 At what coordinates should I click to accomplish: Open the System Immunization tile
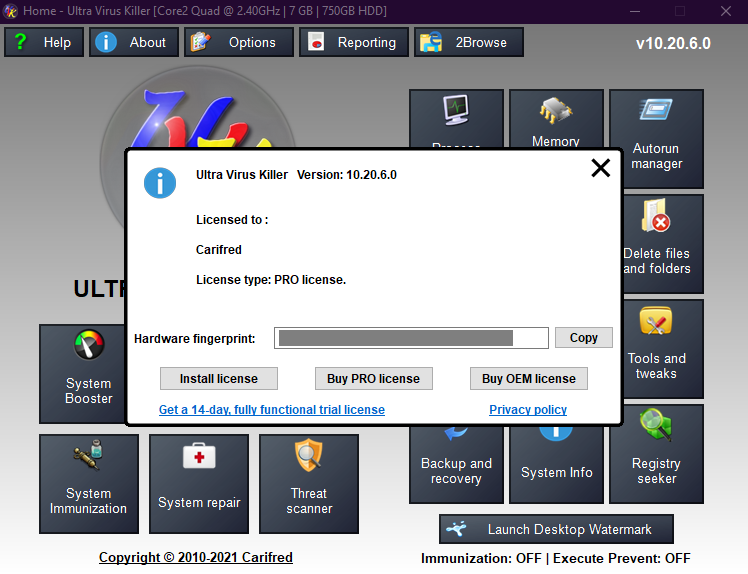89,484
